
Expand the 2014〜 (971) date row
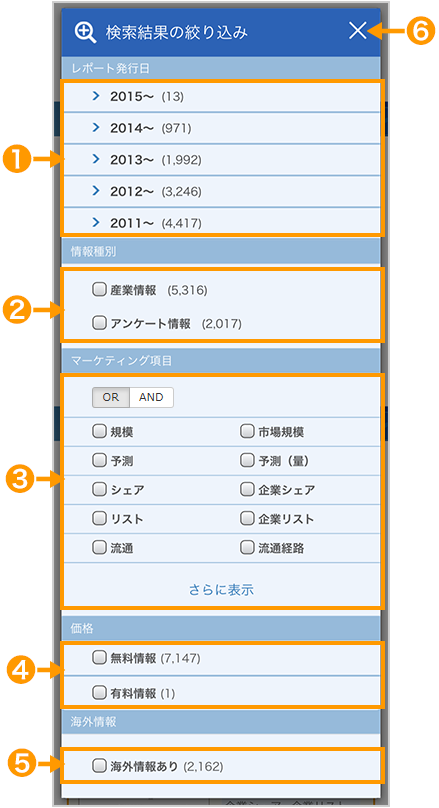pyautogui.click(x=222, y=128)
